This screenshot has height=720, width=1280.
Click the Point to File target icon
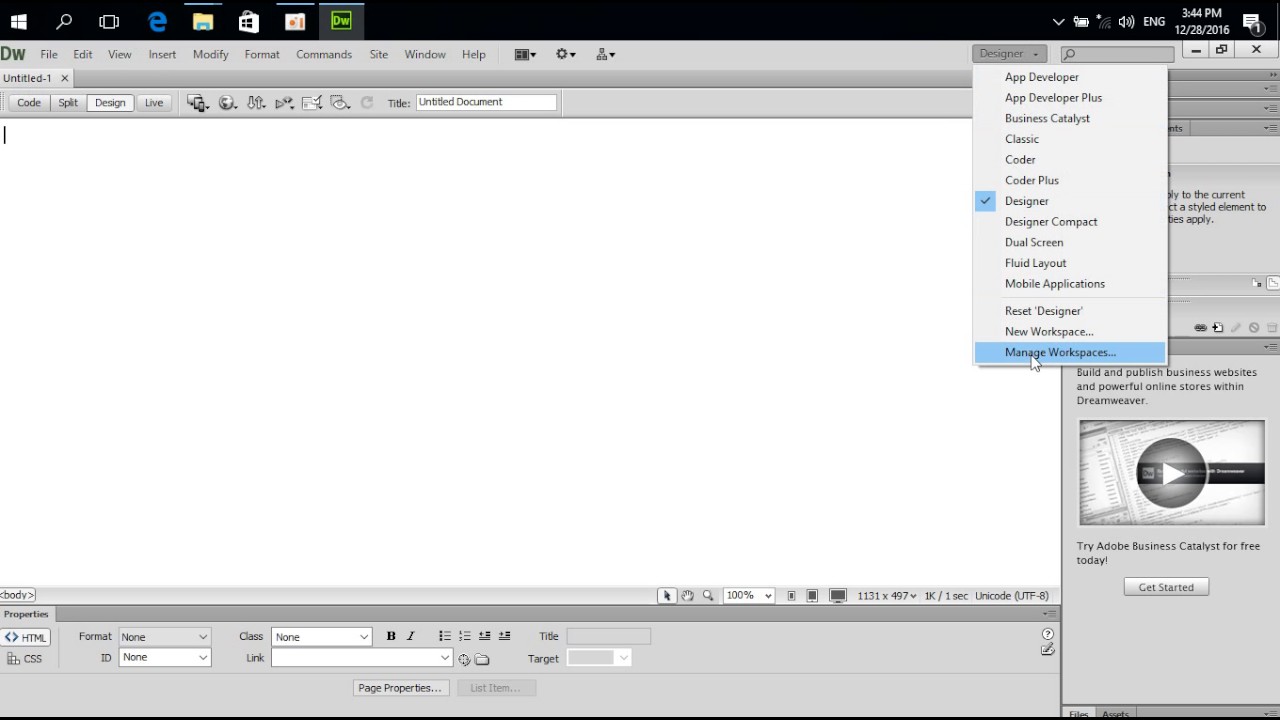(464, 659)
